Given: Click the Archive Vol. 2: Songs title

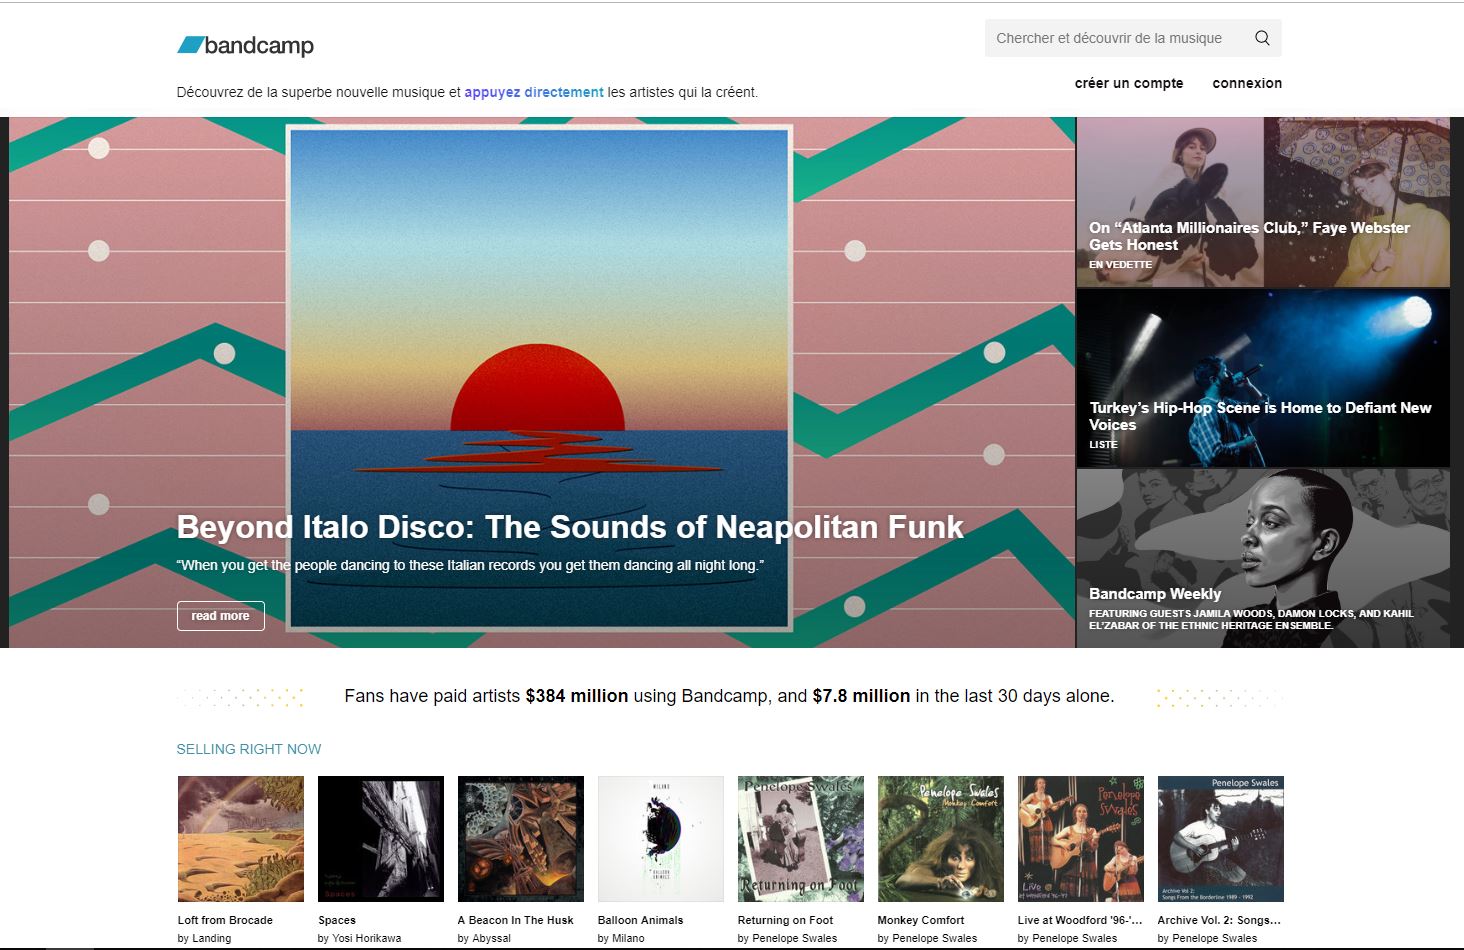Looking at the screenshot, I should (1219, 920).
